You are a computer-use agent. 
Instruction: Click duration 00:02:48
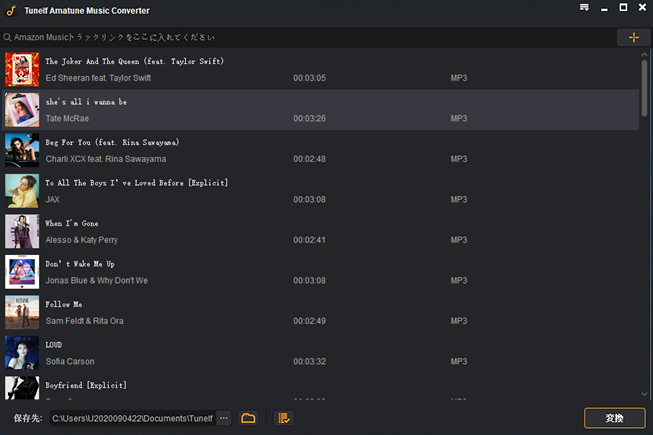pos(309,159)
